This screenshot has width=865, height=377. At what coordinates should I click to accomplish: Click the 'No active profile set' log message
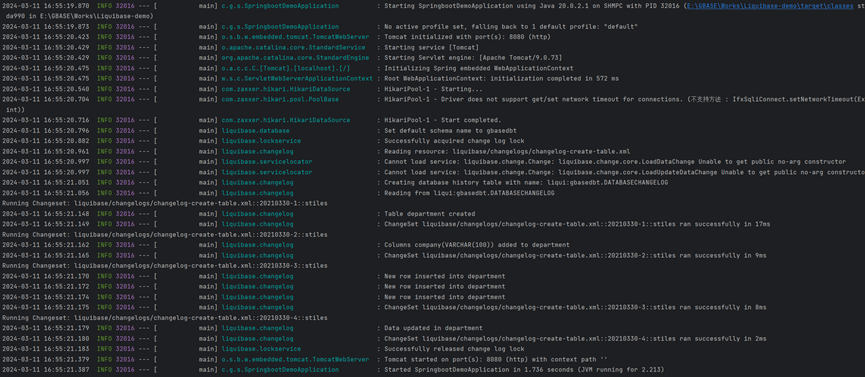click(x=511, y=26)
